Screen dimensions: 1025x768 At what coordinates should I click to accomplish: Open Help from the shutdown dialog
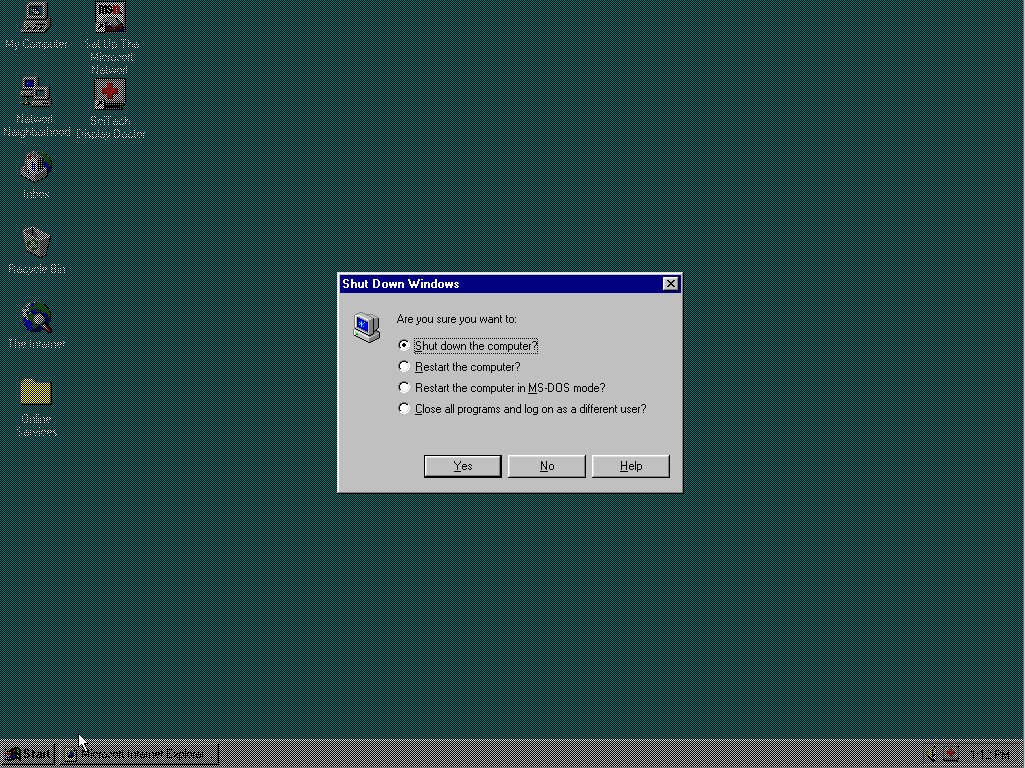(630, 466)
